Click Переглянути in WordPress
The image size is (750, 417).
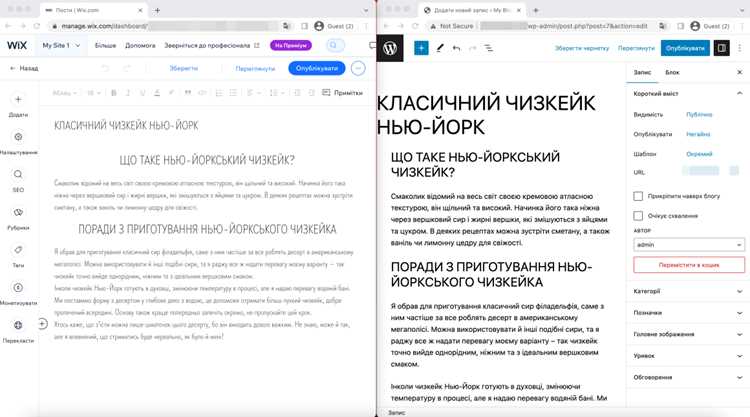pyautogui.click(x=636, y=48)
